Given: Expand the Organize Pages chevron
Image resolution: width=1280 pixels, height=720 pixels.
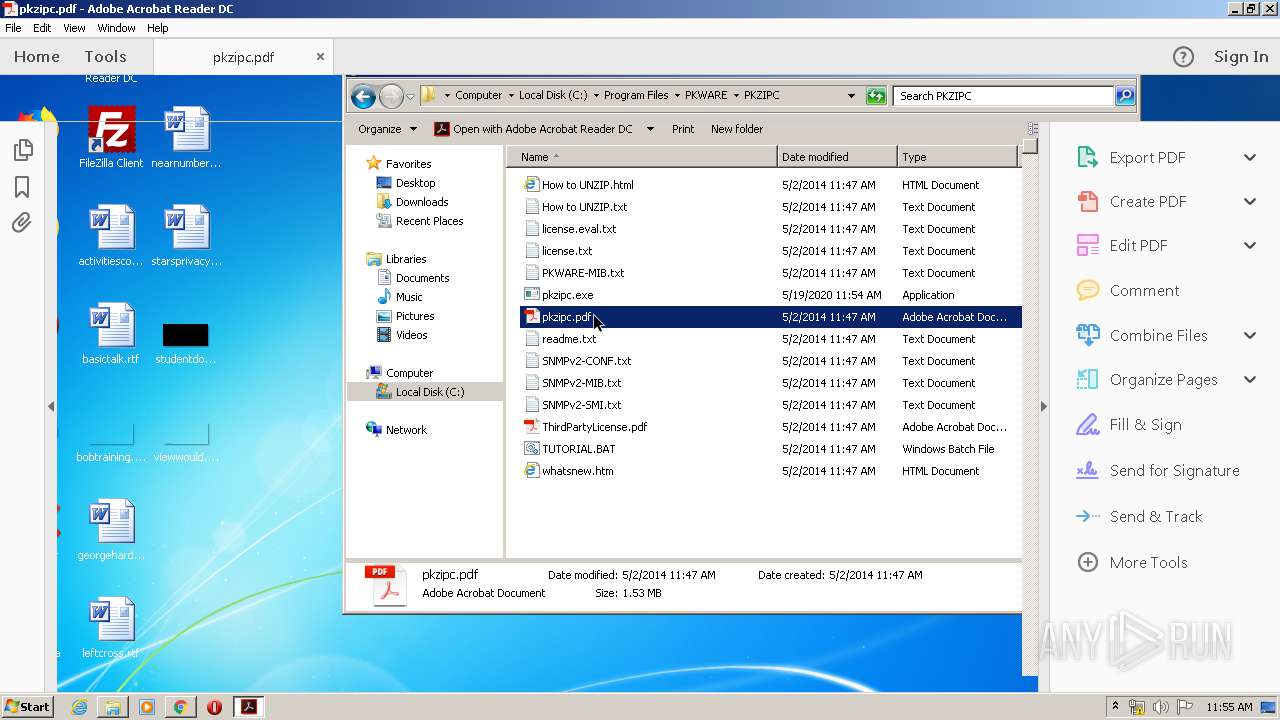Looking at the screenshot, I should click(x=1250, y=379).
